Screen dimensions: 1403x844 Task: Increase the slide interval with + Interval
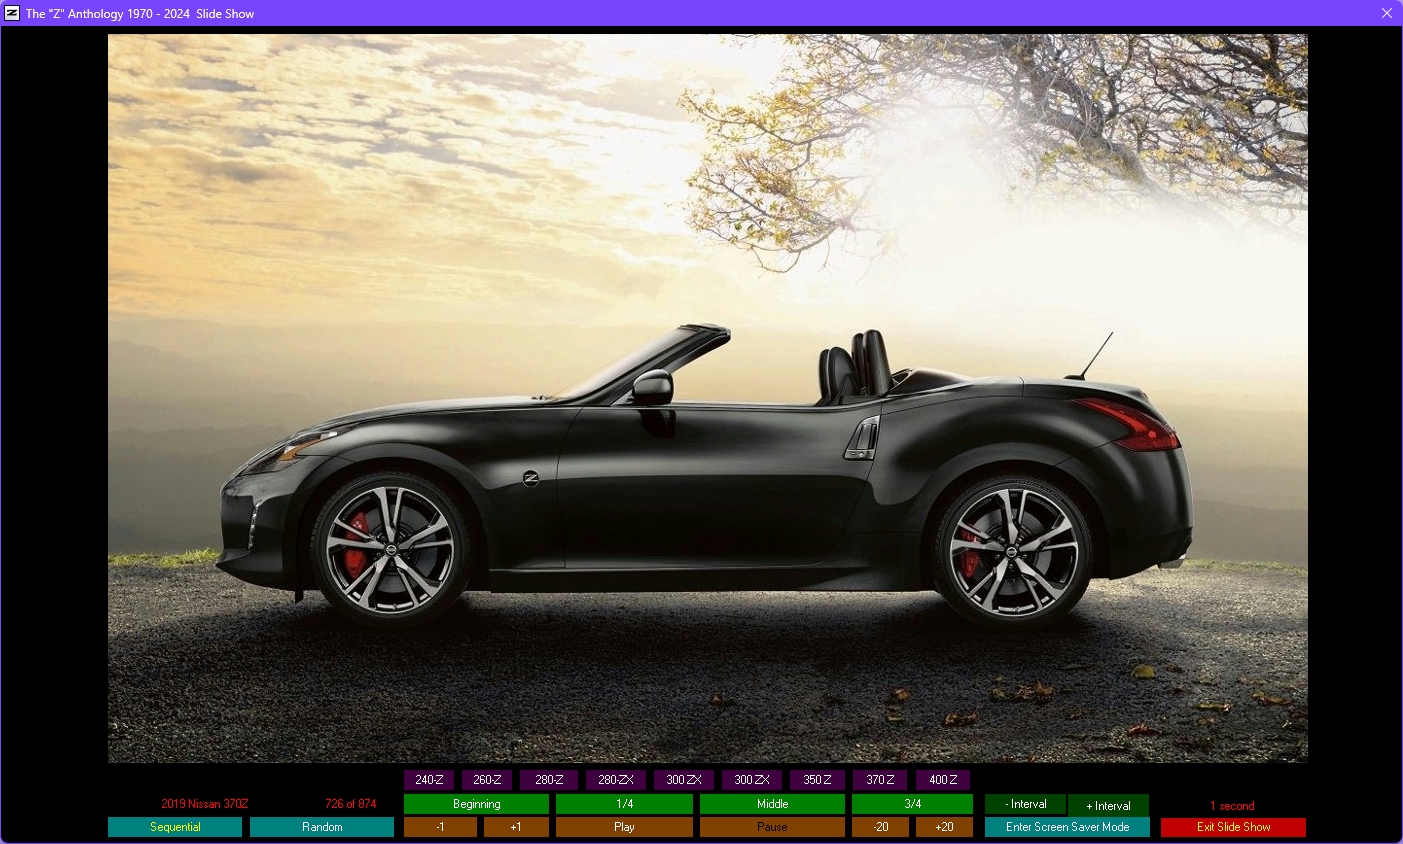1108,805
